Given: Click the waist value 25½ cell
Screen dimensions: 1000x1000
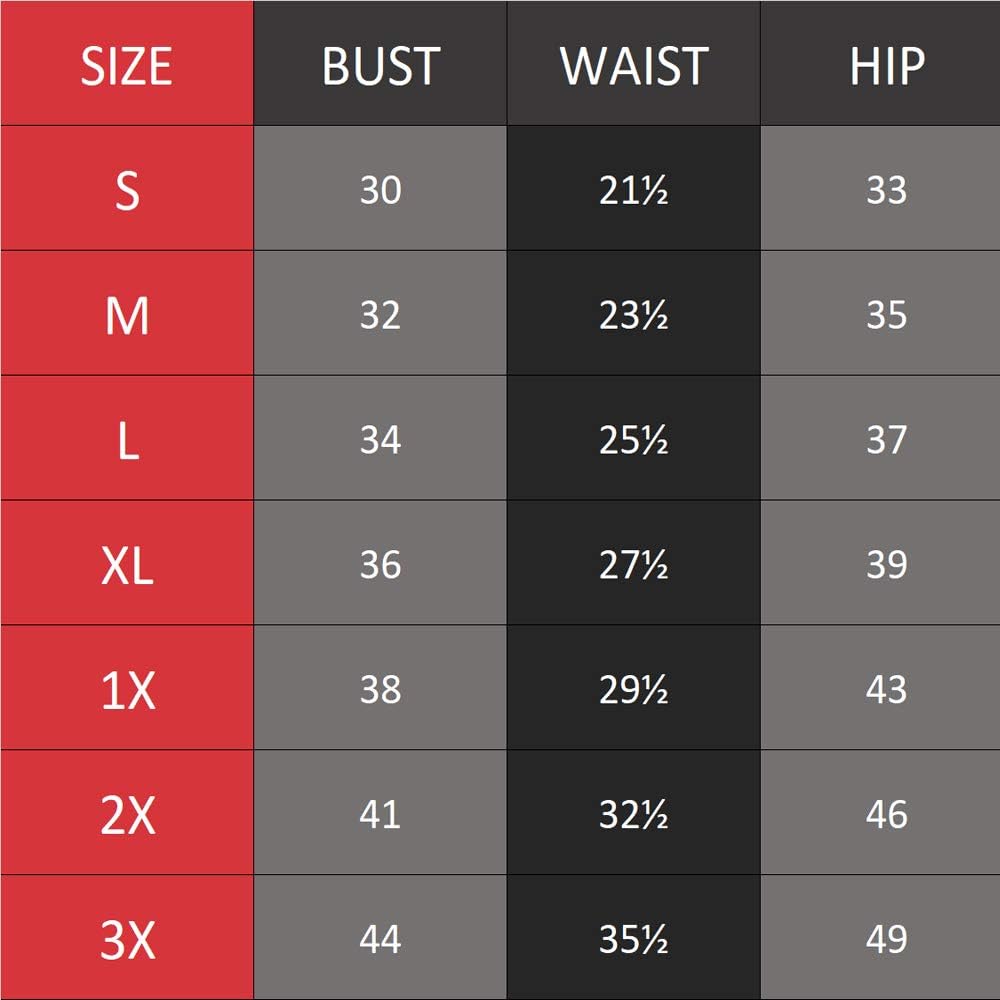Looking at the screenshot, I should 633,440.
